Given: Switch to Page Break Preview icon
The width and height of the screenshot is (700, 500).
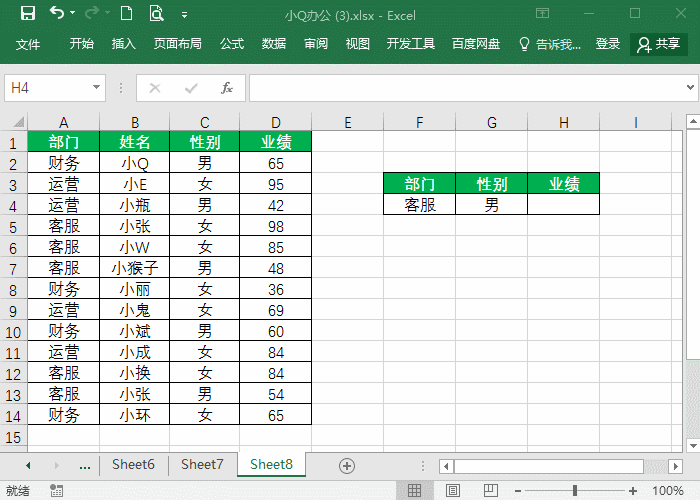Looking at the screenshot, I should coord(491,490).
